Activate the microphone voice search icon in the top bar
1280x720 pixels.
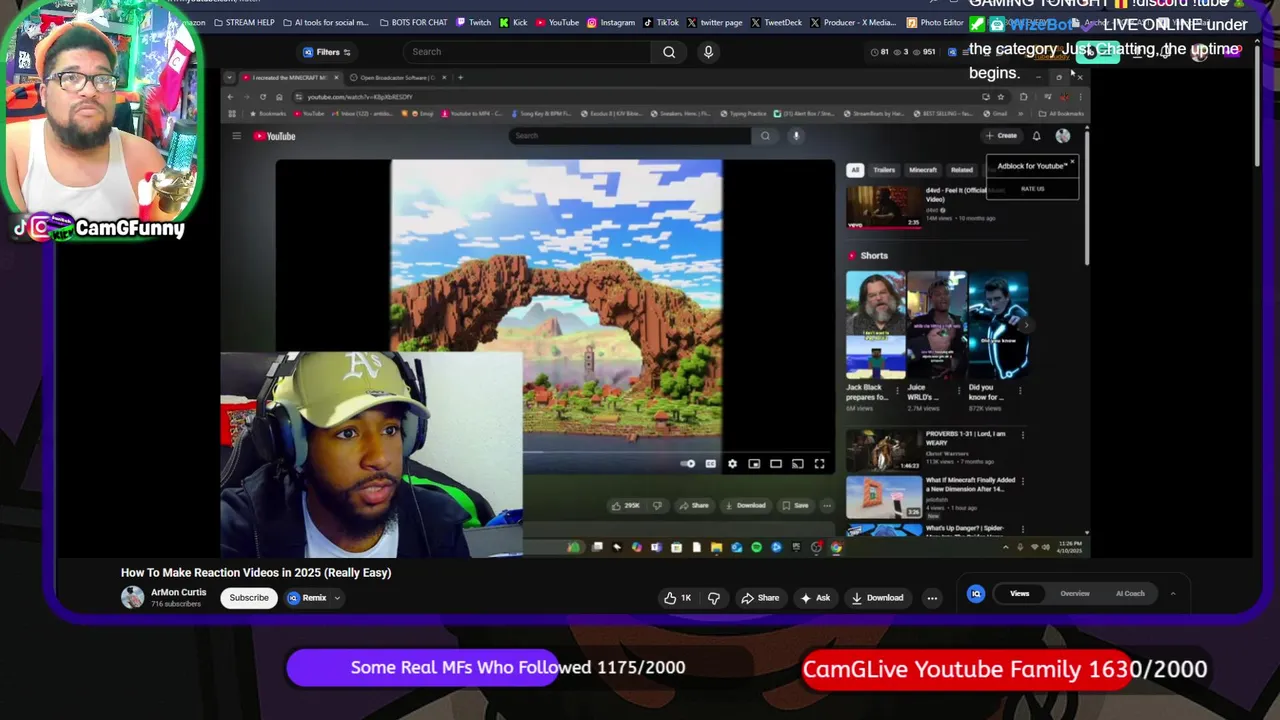(x=708, y=52)
